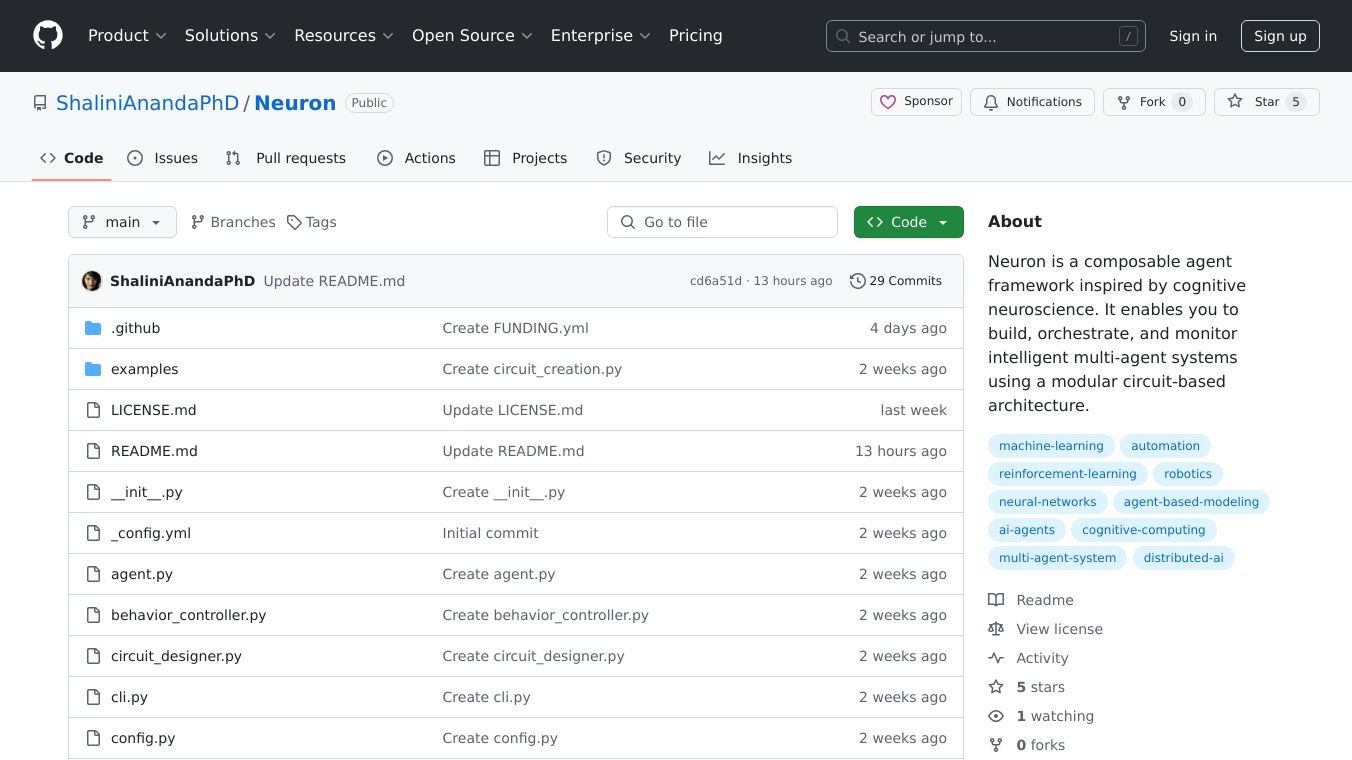The height and width of the screenshot is (760, 1352).
Task: Switch to the Pull requests tab
Action: coord(286,158)
